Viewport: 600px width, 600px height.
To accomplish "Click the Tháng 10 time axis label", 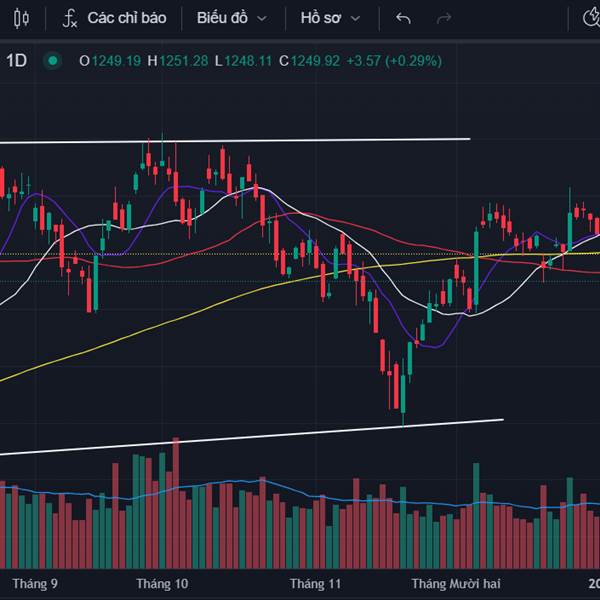I will [x=162, y=584].
